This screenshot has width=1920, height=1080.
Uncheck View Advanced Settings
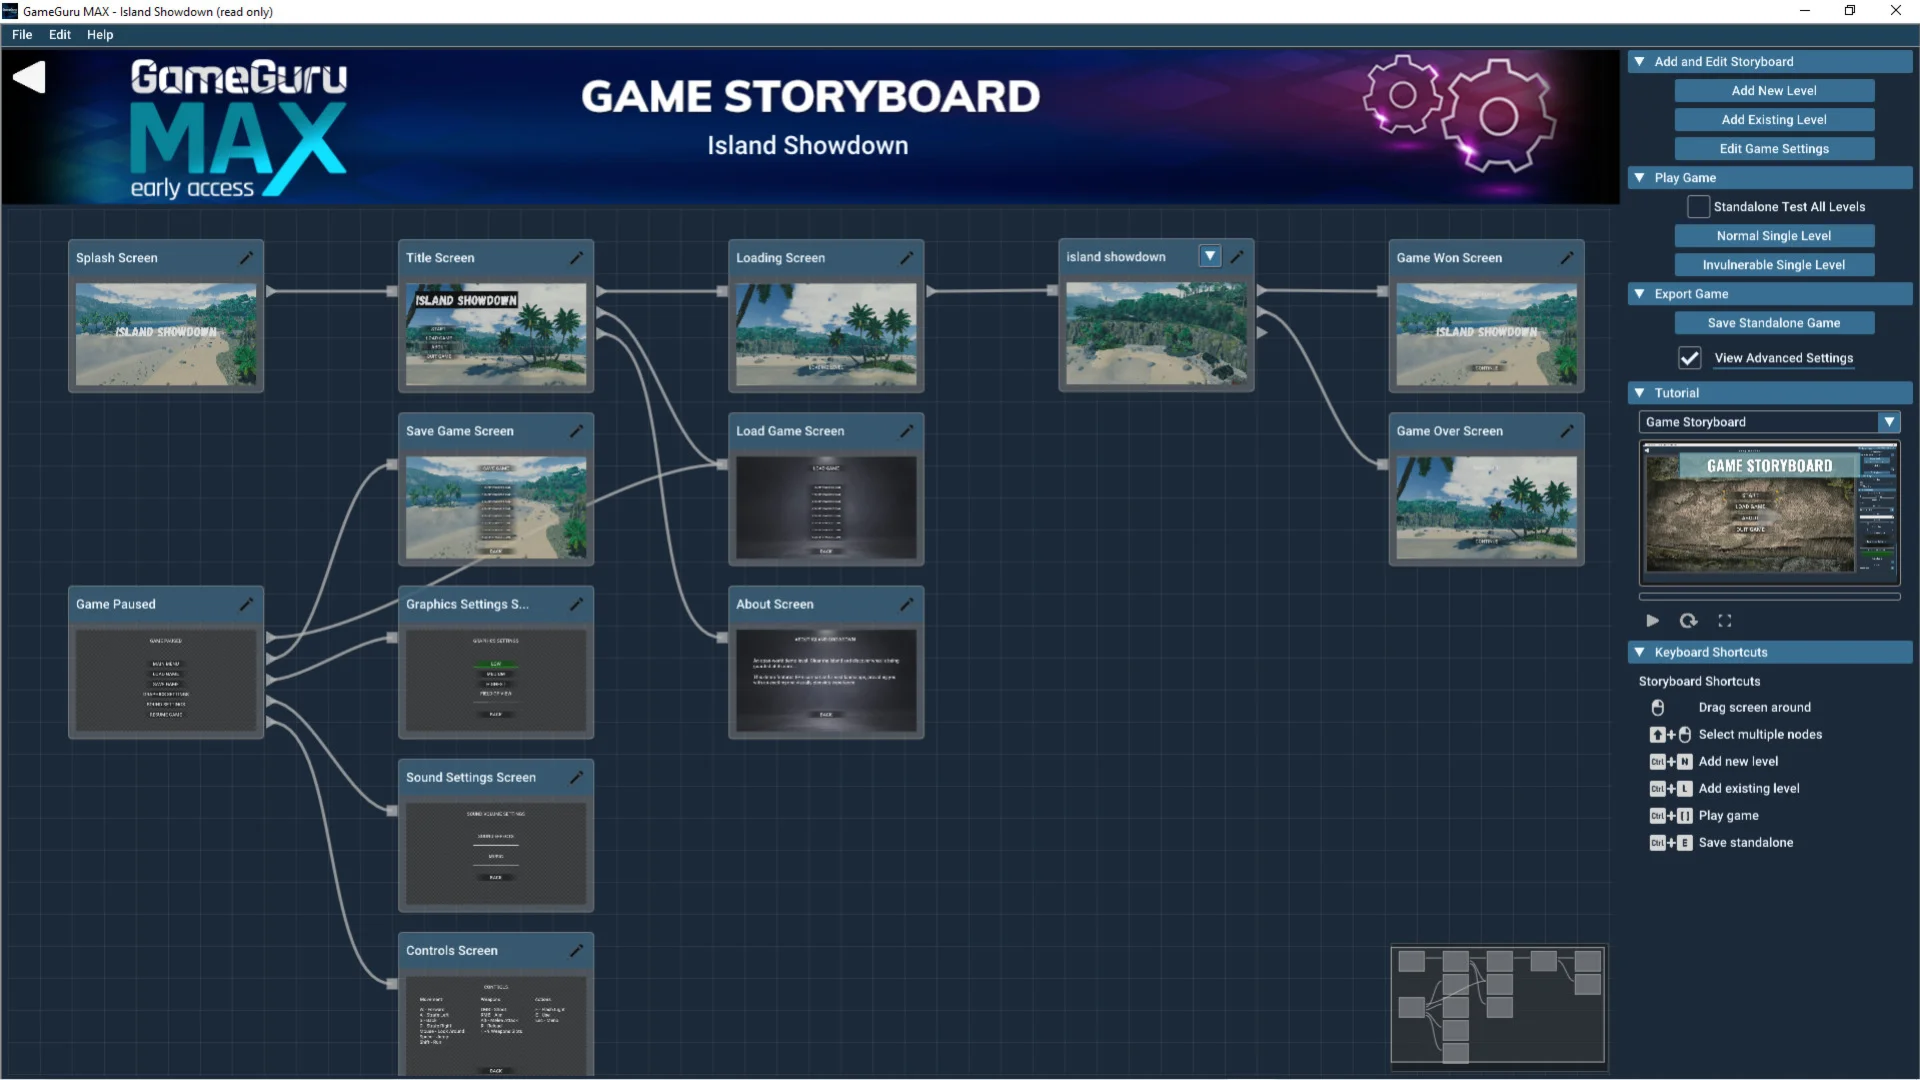1689,358
